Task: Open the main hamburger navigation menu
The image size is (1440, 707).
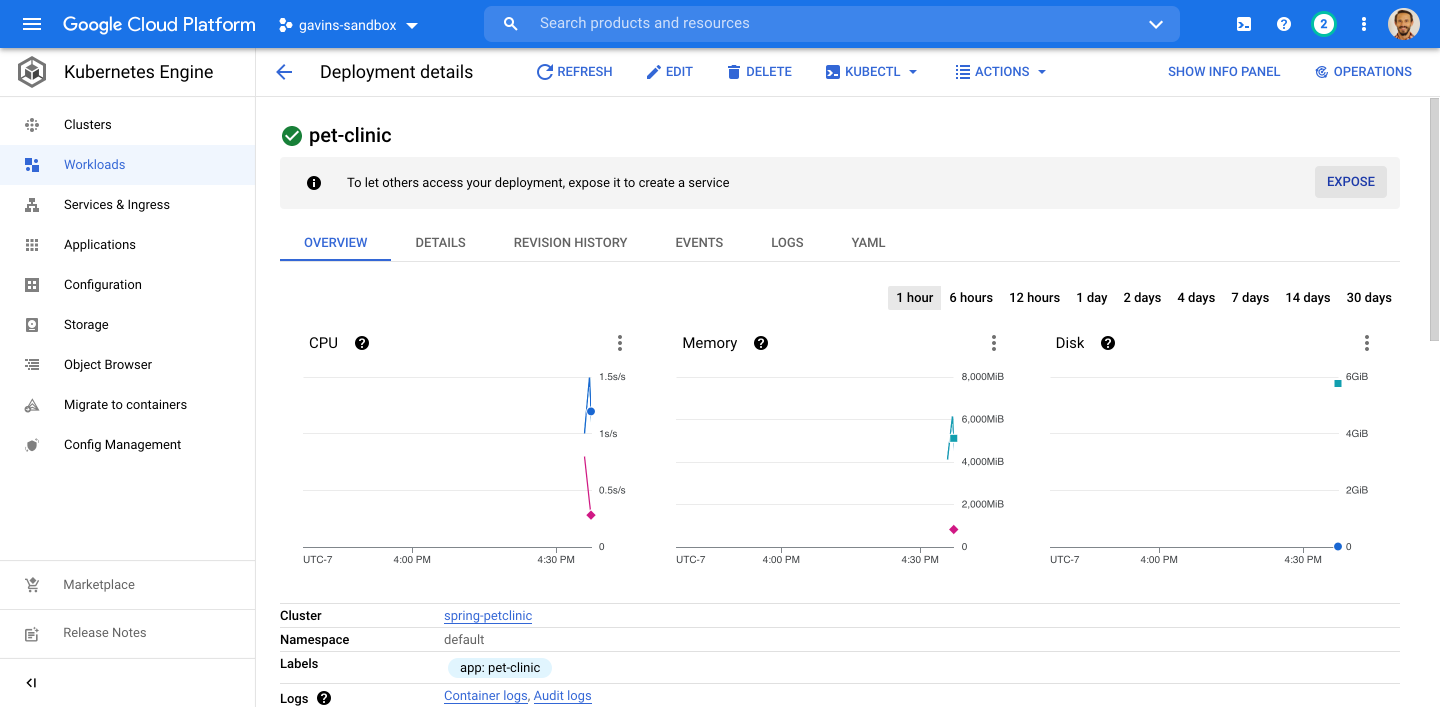Action: click(x=32, y=24)
